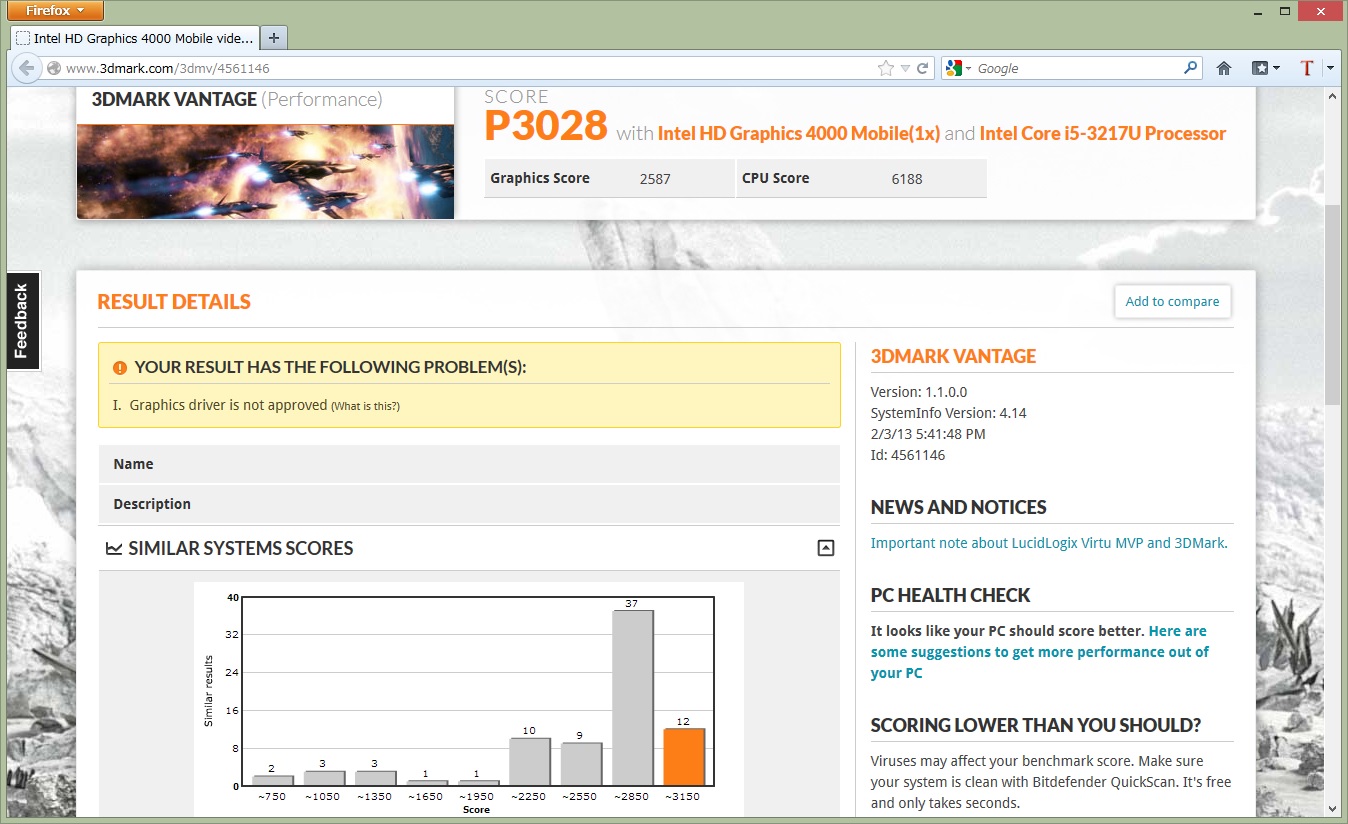Select the ~1050 bar in the chart
This screenshot has height=824, width=1348.
point(324,778)
